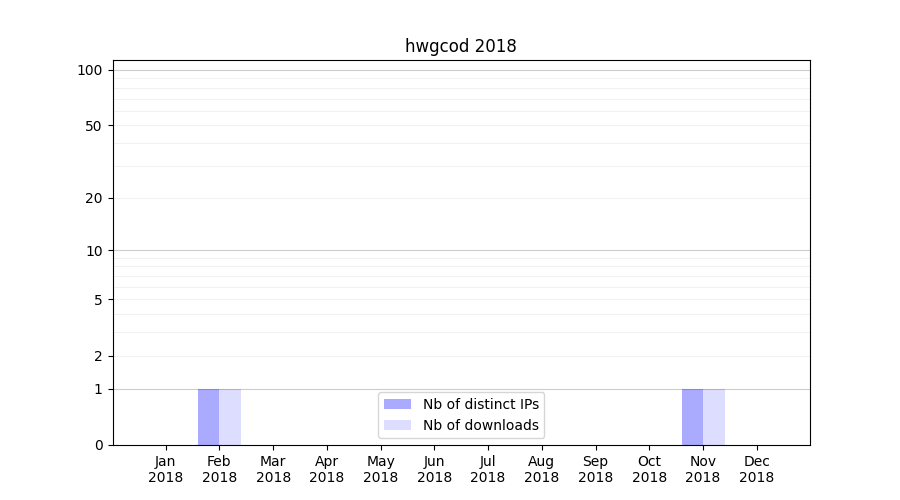Viewport: 900px width, 500px height.
Task: Select the 'Nb of downloads' legend label
Action: tap(480, 425)
